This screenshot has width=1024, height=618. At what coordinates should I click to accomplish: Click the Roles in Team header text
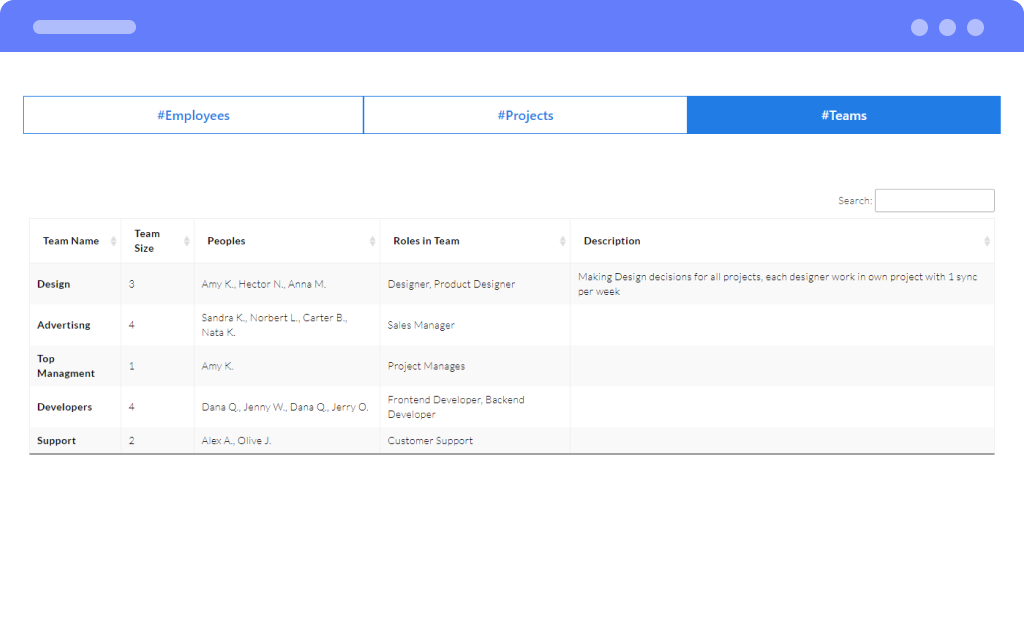coord(426,241)
